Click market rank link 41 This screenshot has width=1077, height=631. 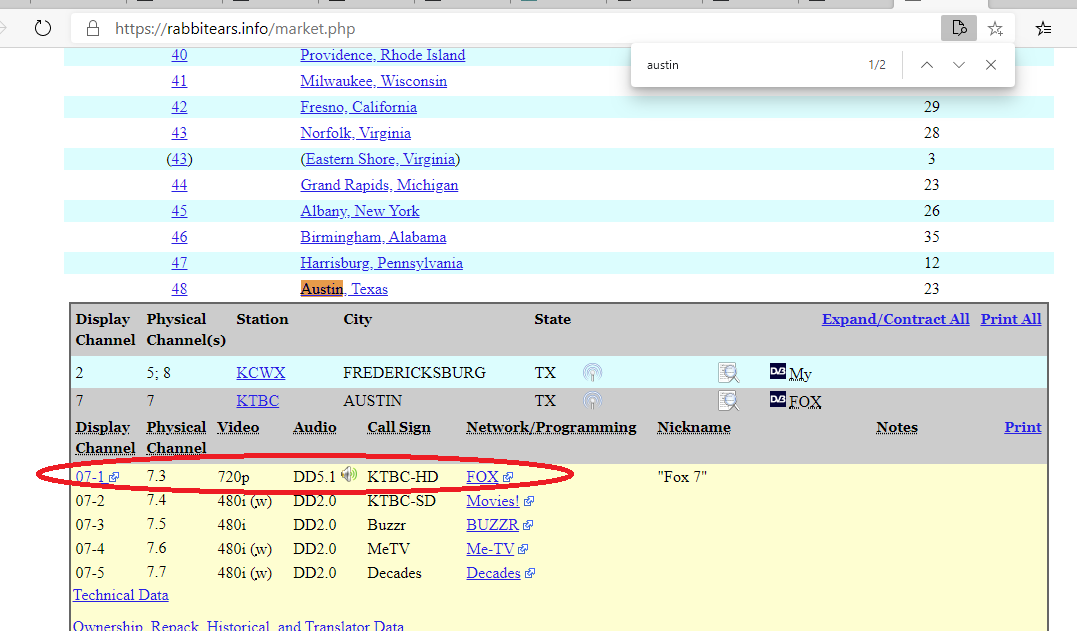coord(179,81)
